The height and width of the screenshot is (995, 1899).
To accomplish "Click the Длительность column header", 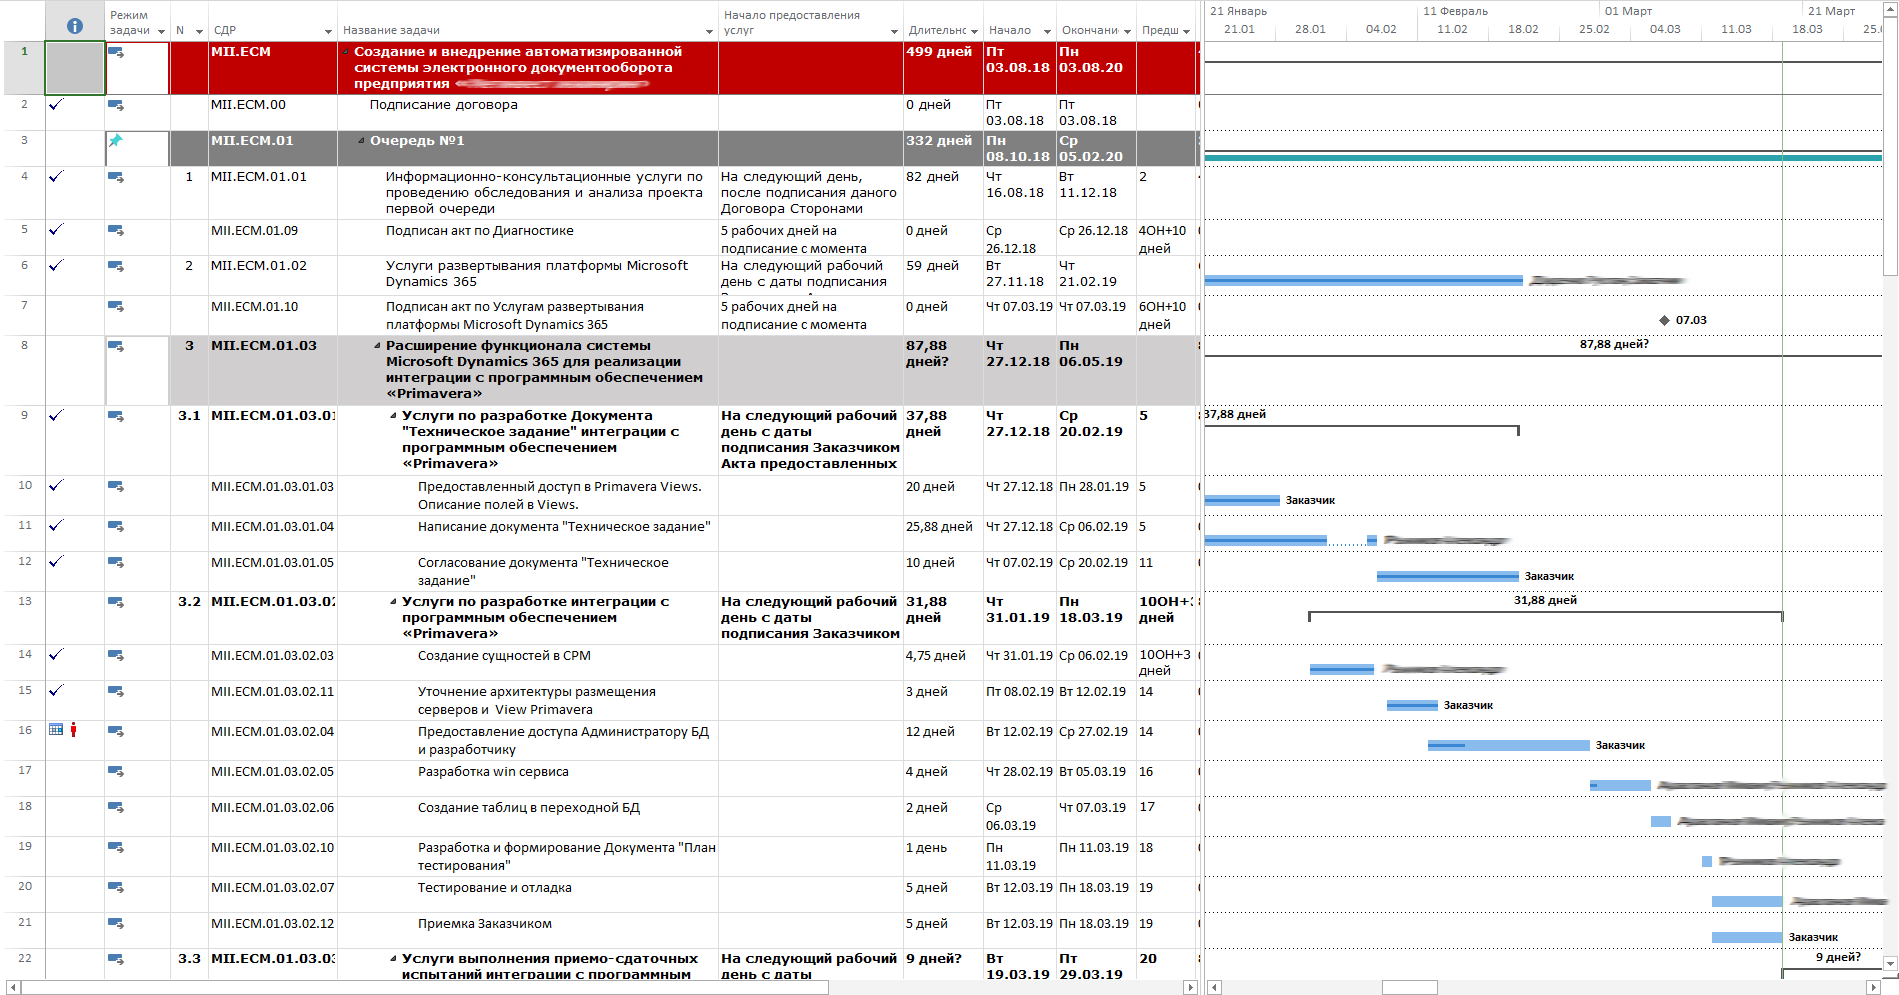I will coord(937,30).
